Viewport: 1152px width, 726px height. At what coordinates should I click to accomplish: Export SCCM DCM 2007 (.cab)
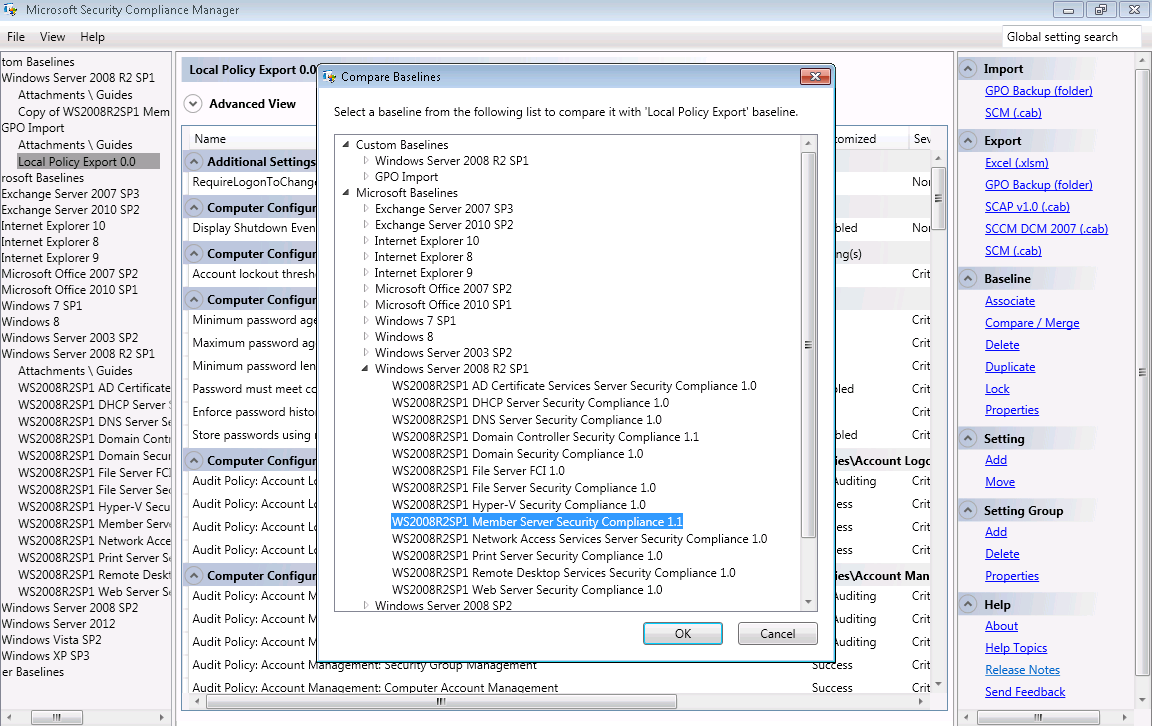pos(1045,229)
